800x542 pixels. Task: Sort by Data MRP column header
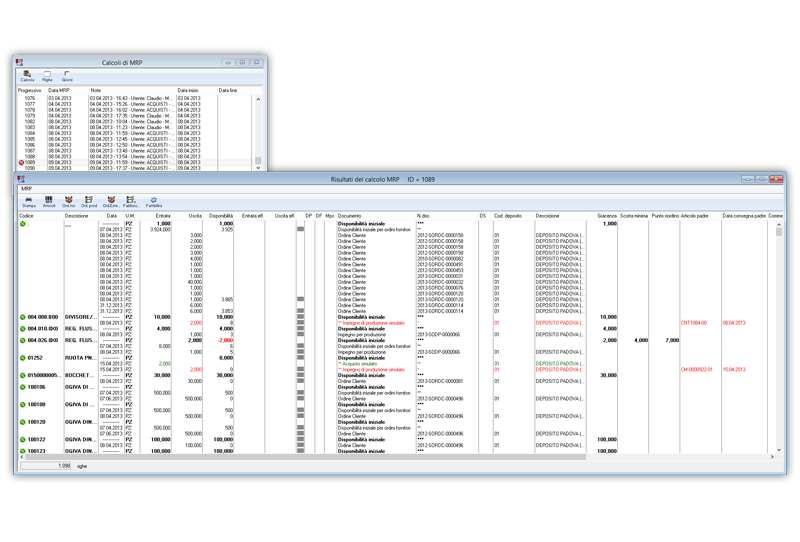59,90
